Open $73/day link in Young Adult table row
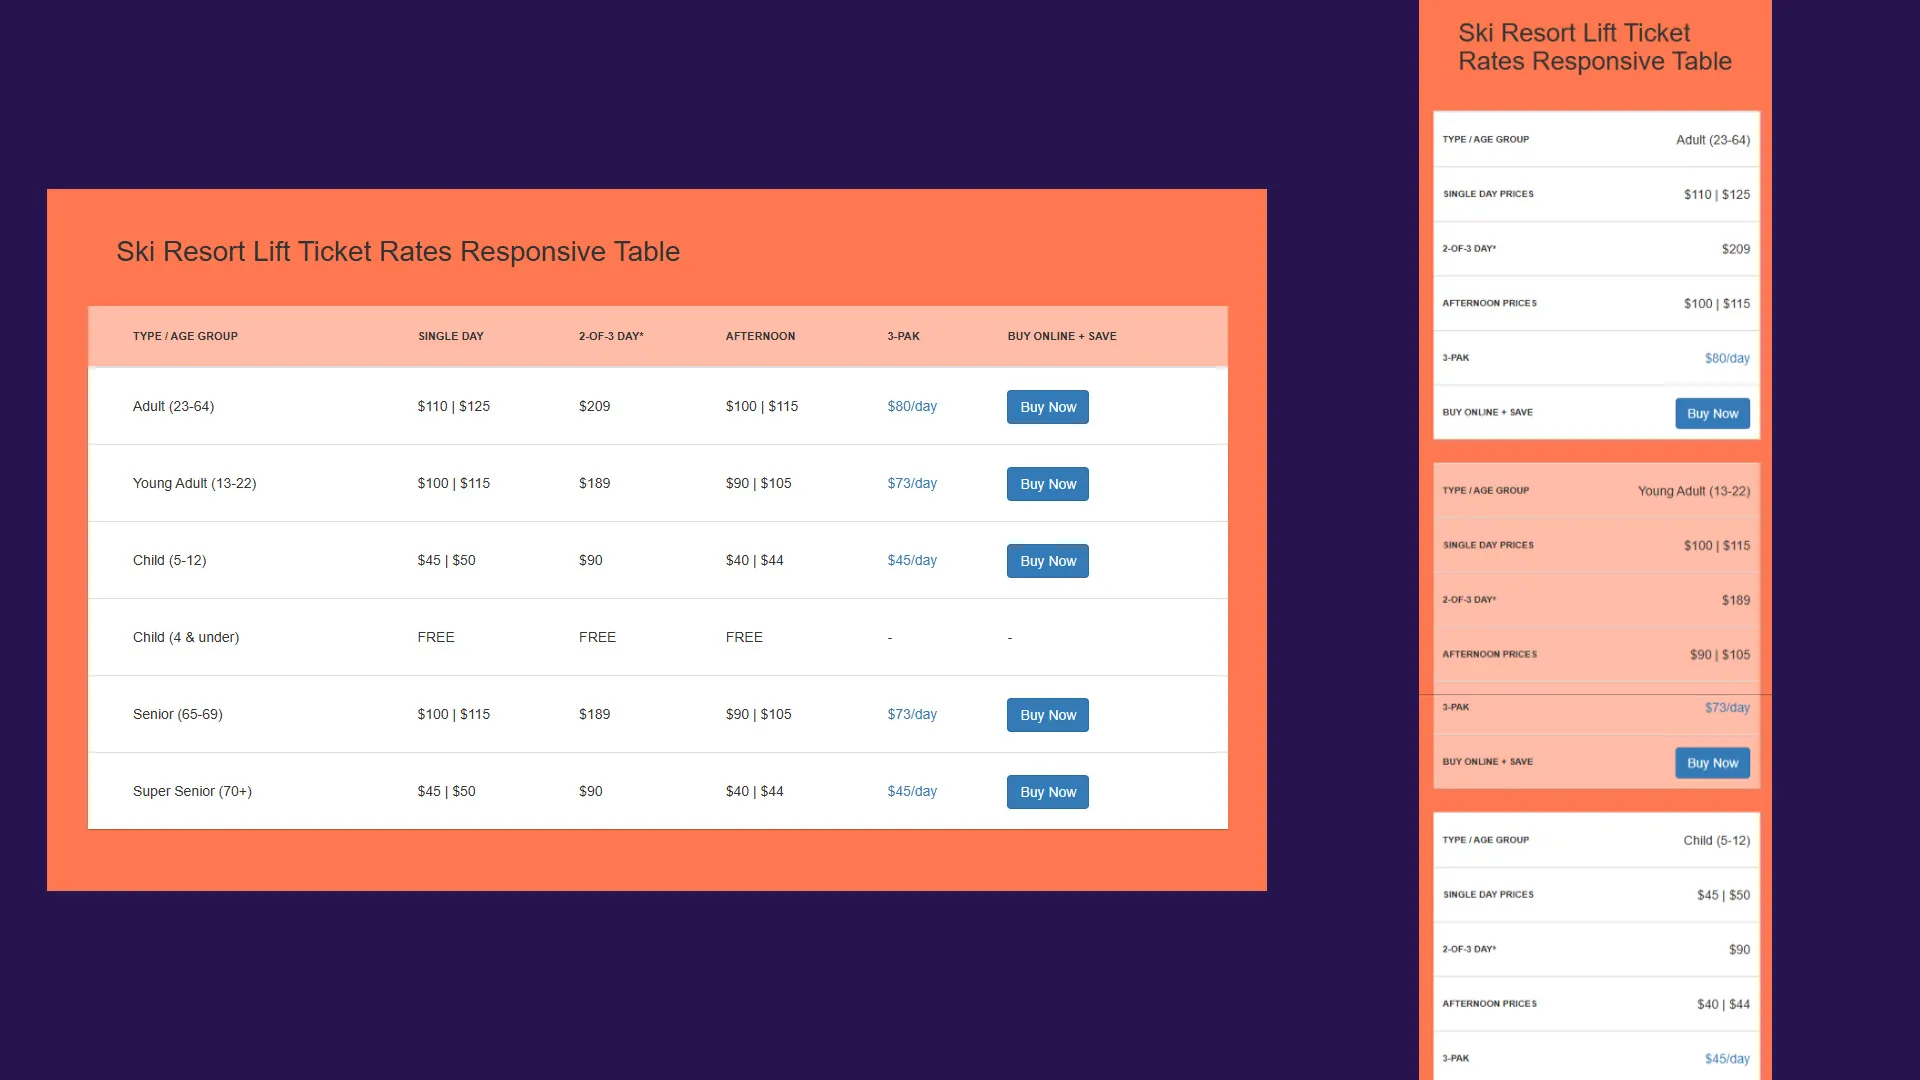Image resolution: width=1920 pixels, height=1080 pixels. [x=912, y=483]
